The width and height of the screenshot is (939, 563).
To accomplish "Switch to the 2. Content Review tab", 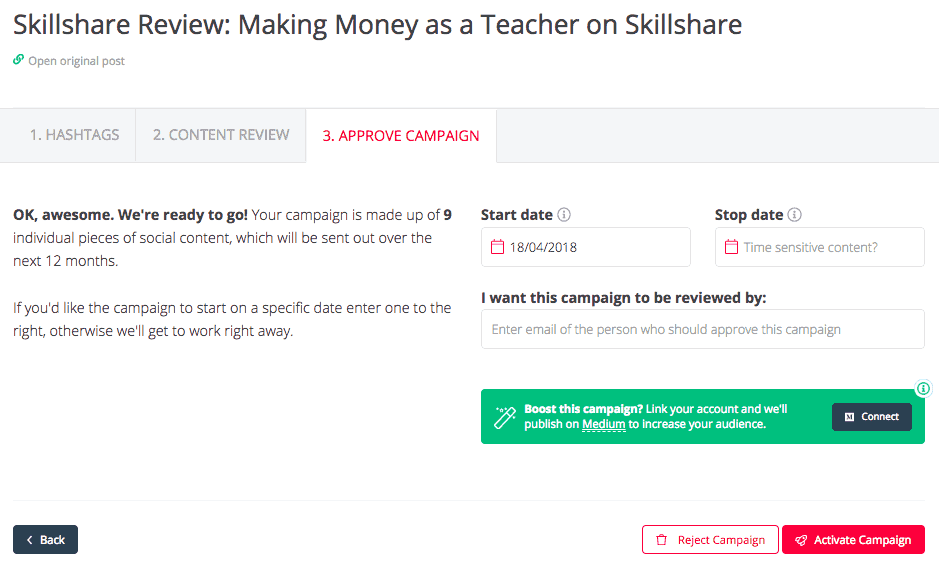I will click(x=221, y=135).
